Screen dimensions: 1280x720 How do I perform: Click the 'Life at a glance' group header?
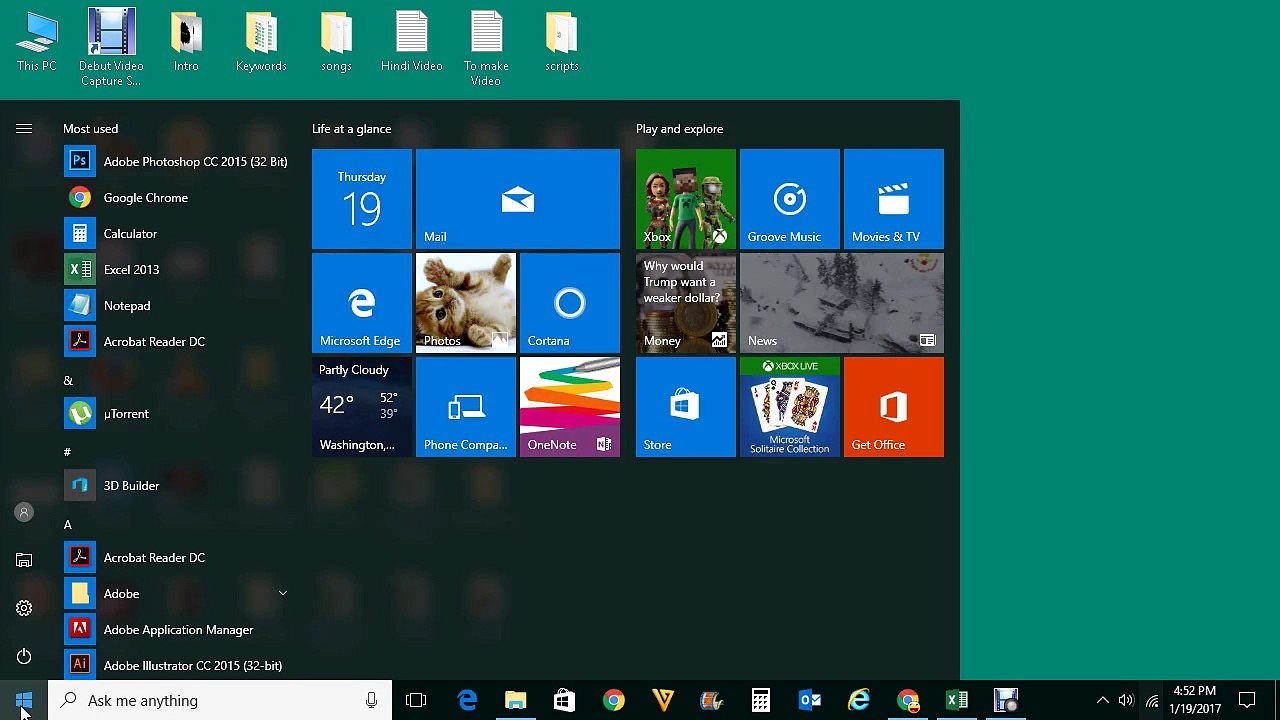coord(351,129)
